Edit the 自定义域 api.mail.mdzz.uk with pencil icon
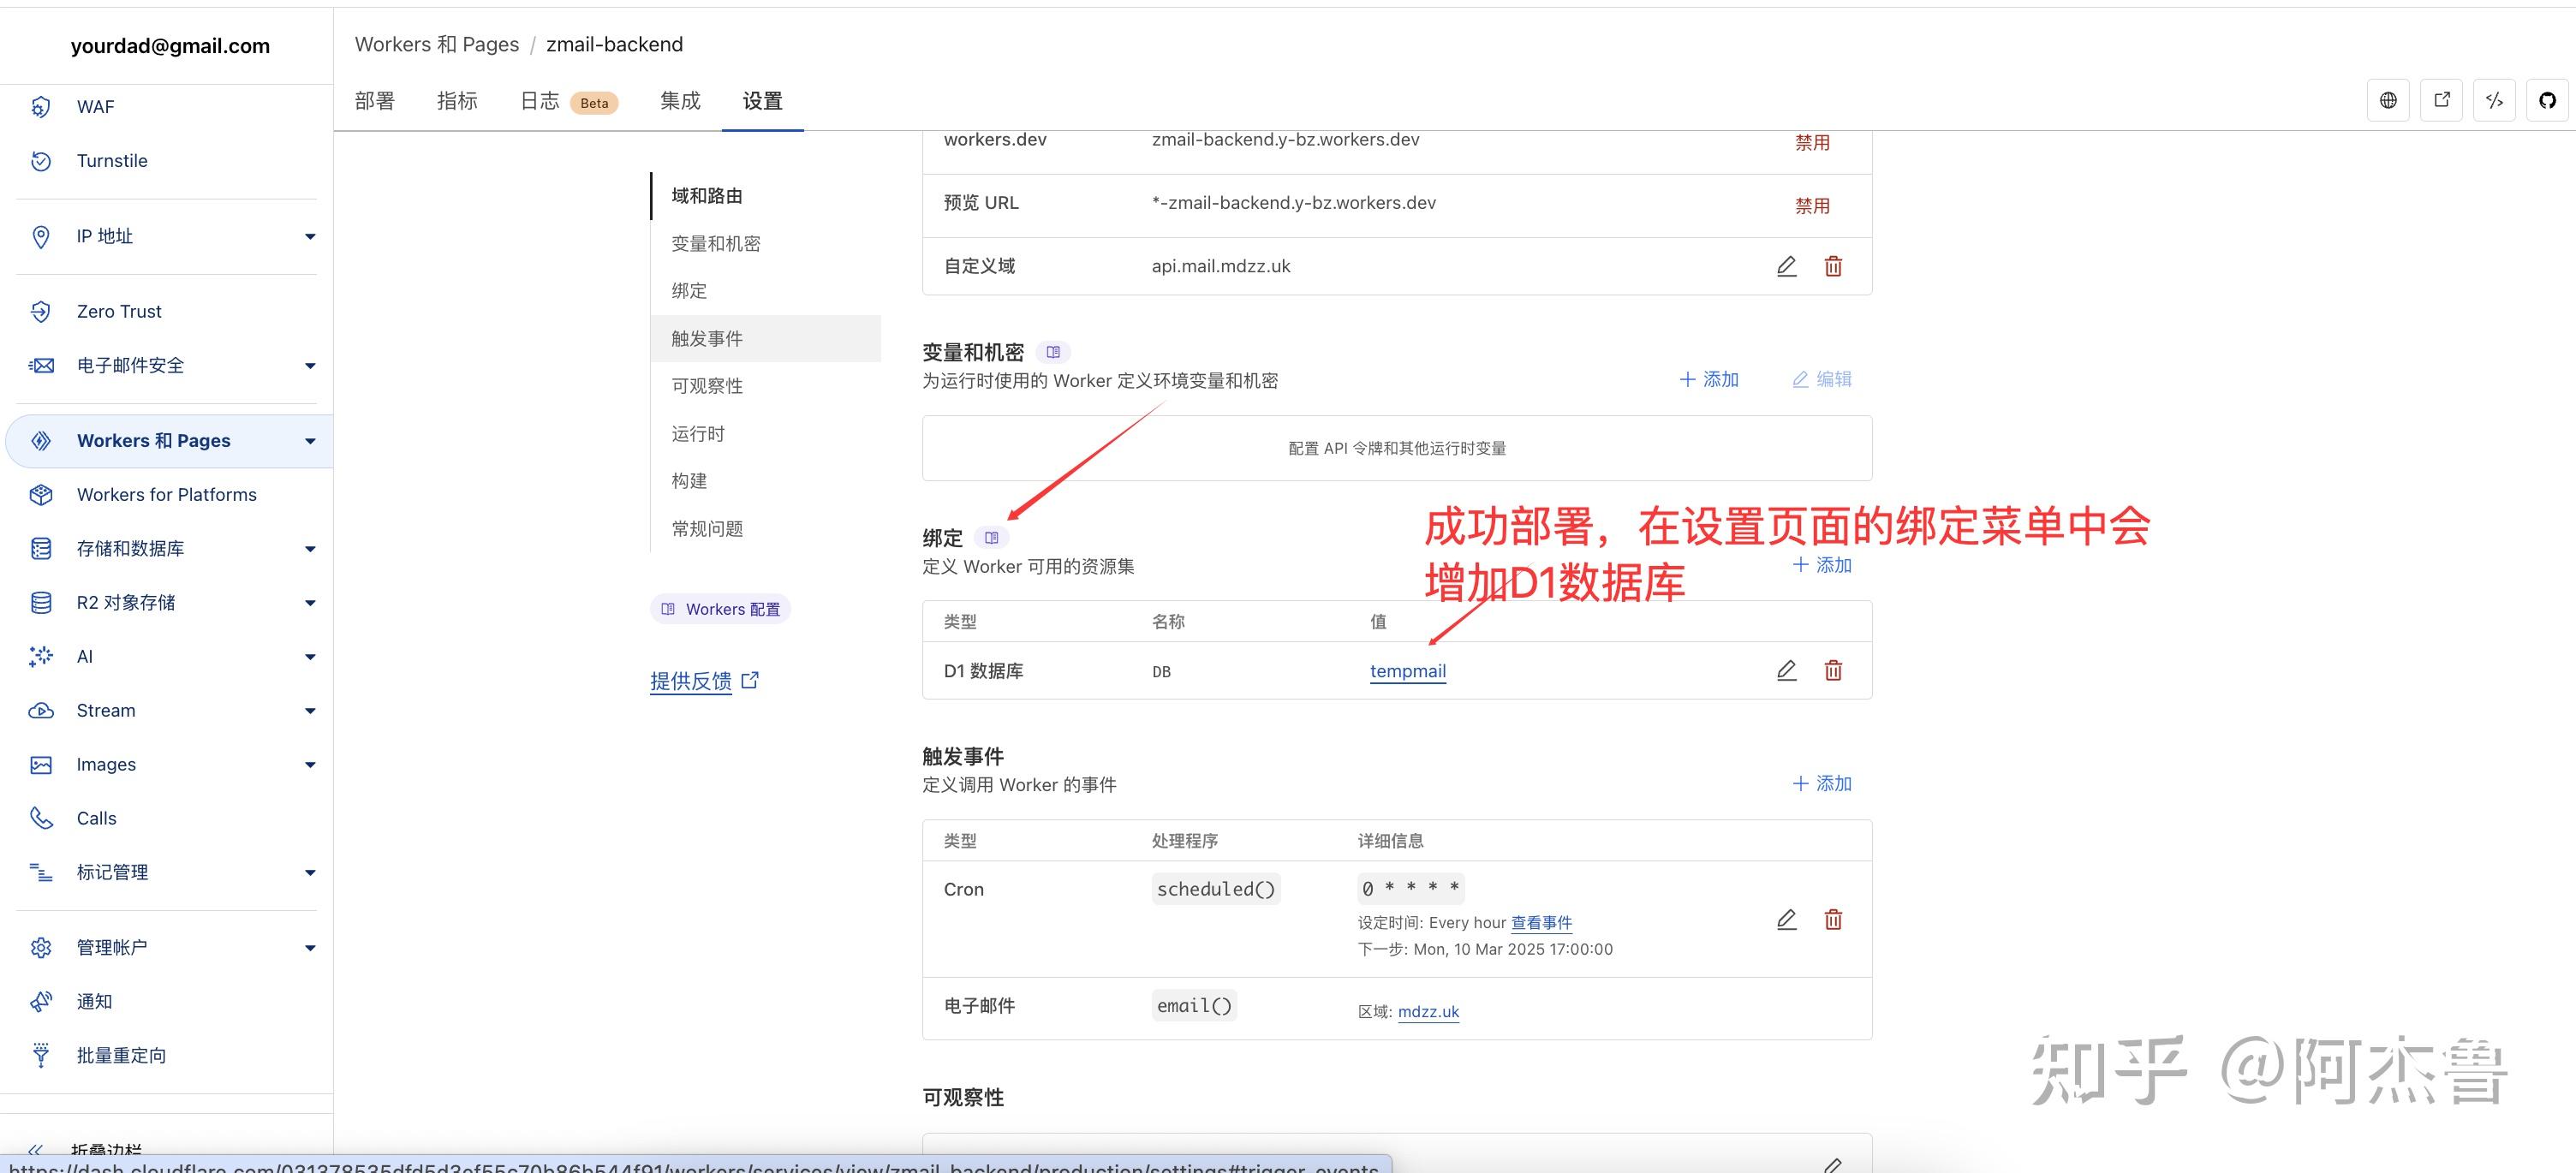2576x1173 pixels. (x=1786, y=266)
